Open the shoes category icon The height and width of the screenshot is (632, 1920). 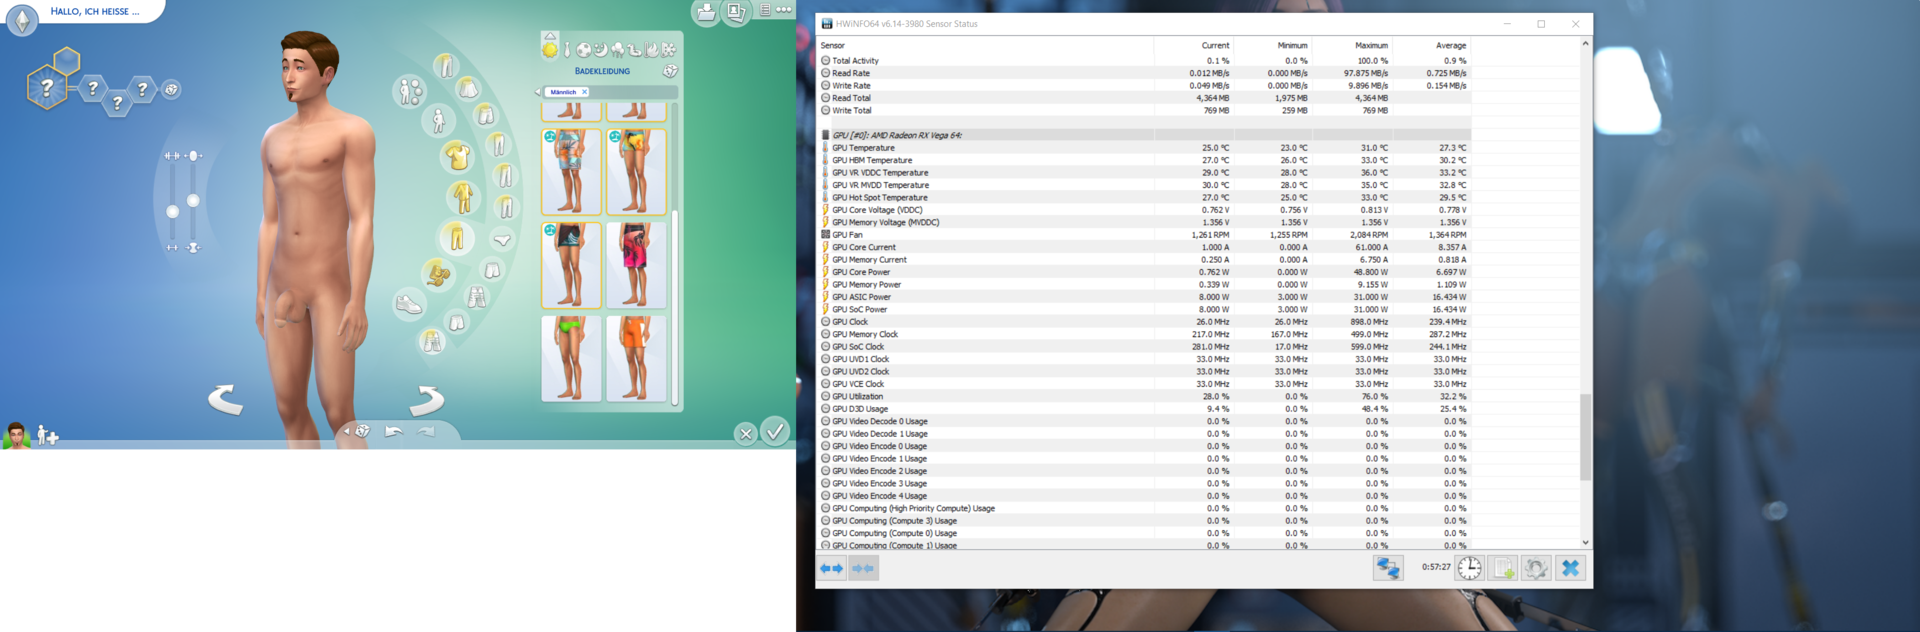coord(408,304)
